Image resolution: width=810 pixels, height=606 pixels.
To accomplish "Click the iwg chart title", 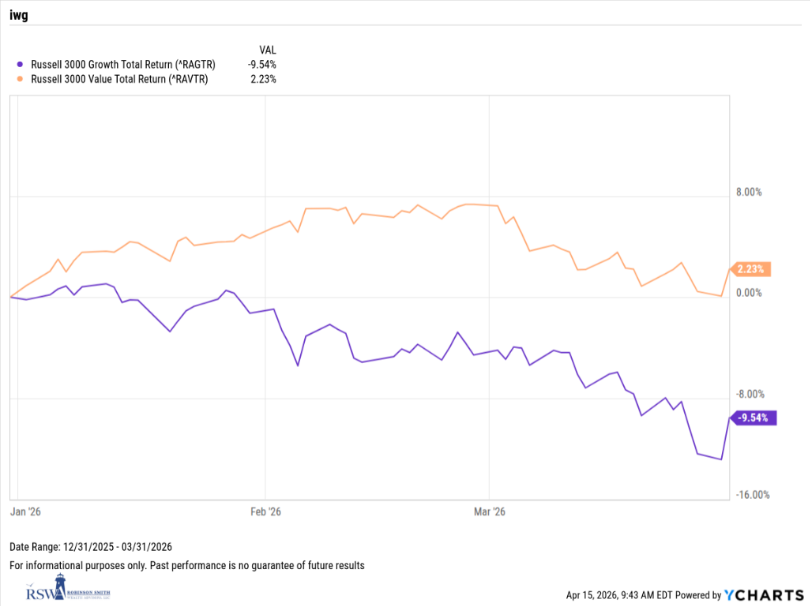I will [19, 13].
